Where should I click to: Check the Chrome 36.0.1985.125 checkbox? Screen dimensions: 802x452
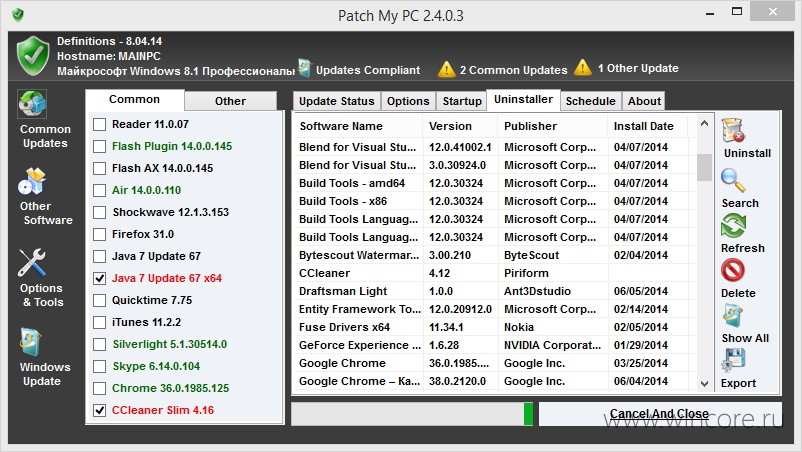pyautogui.click(x=100, y=388)
